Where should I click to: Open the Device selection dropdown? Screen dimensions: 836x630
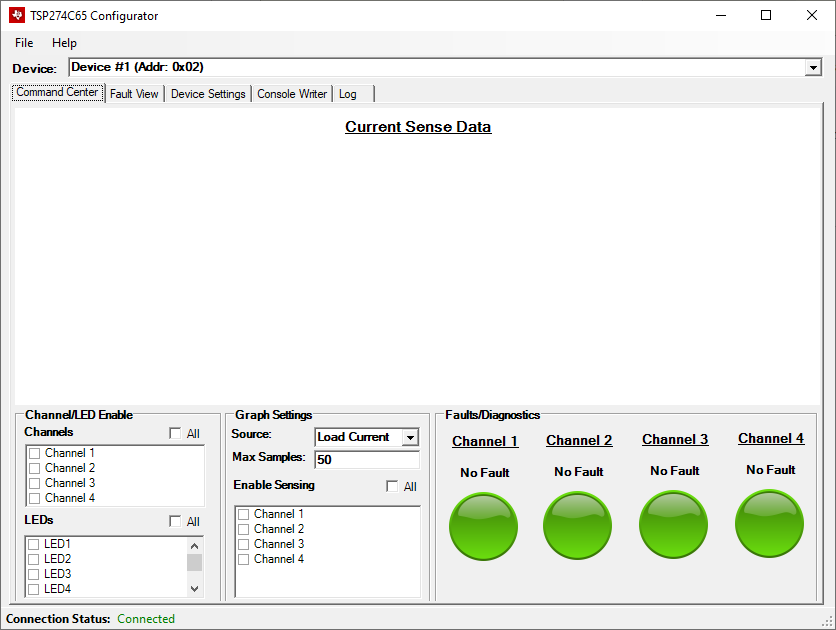[812, 68]
